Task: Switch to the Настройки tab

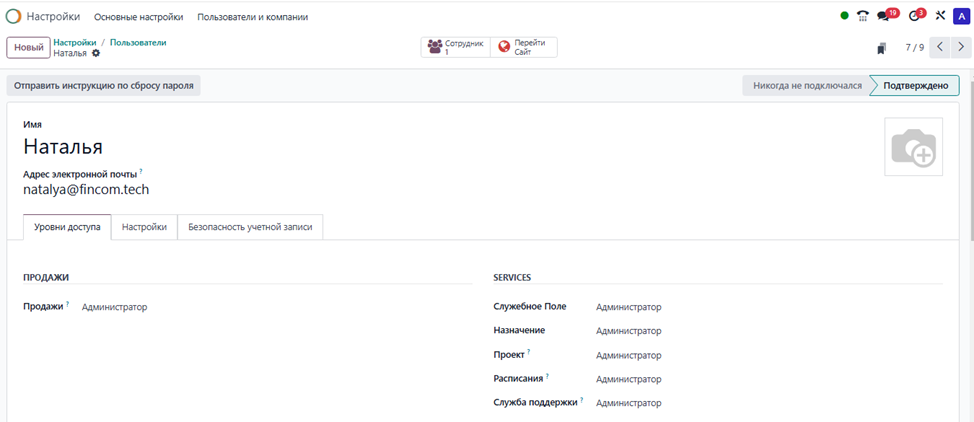Action: tap(144, 227)
